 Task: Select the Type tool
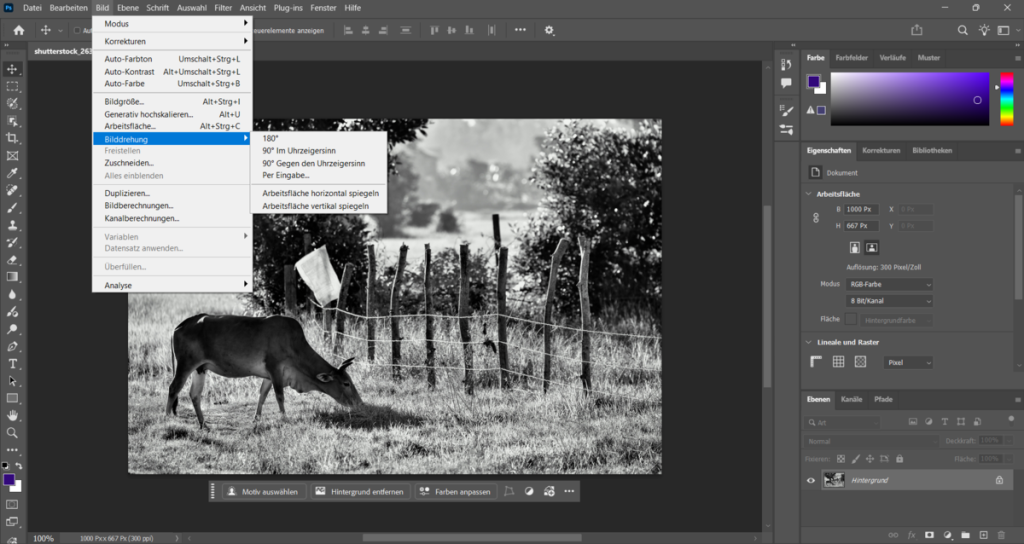(x=12, y=364)
